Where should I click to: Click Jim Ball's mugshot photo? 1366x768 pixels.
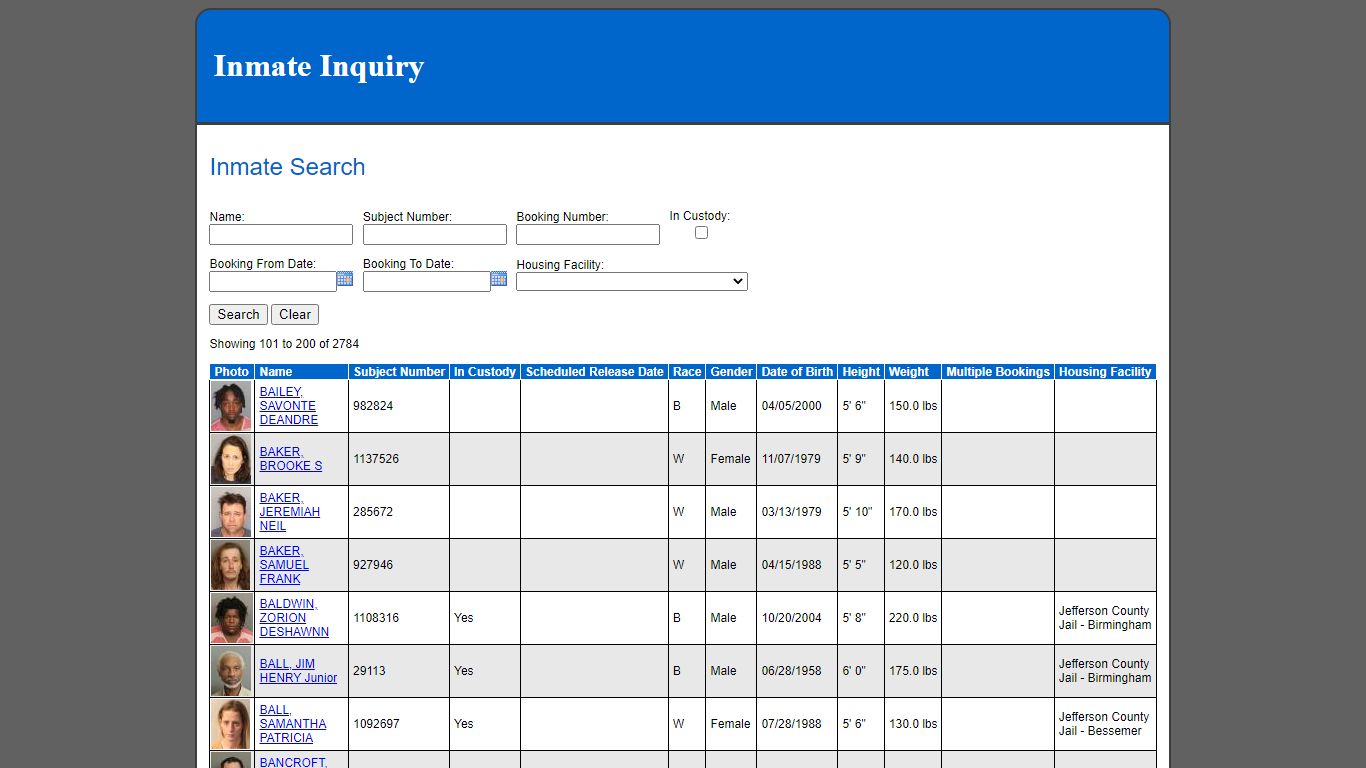tap(231, 671)
